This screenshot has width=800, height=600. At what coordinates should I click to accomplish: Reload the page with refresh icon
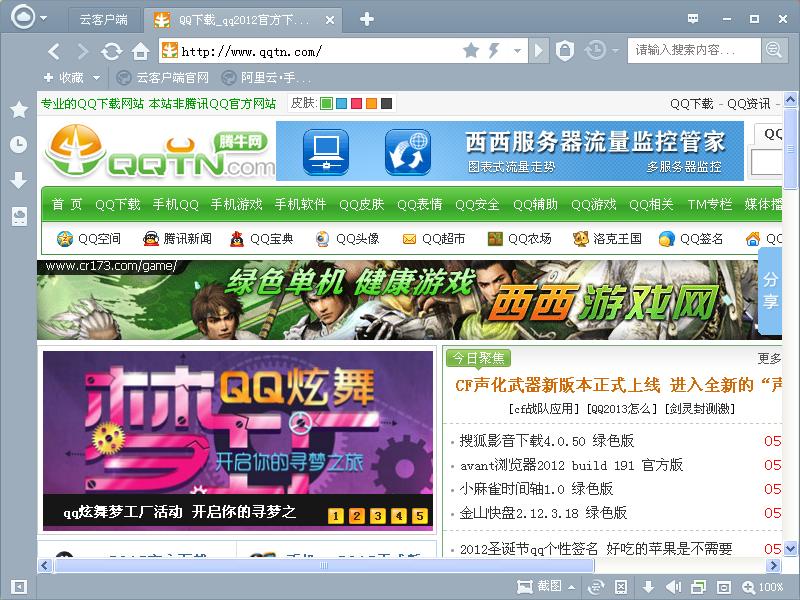(111, 52)
